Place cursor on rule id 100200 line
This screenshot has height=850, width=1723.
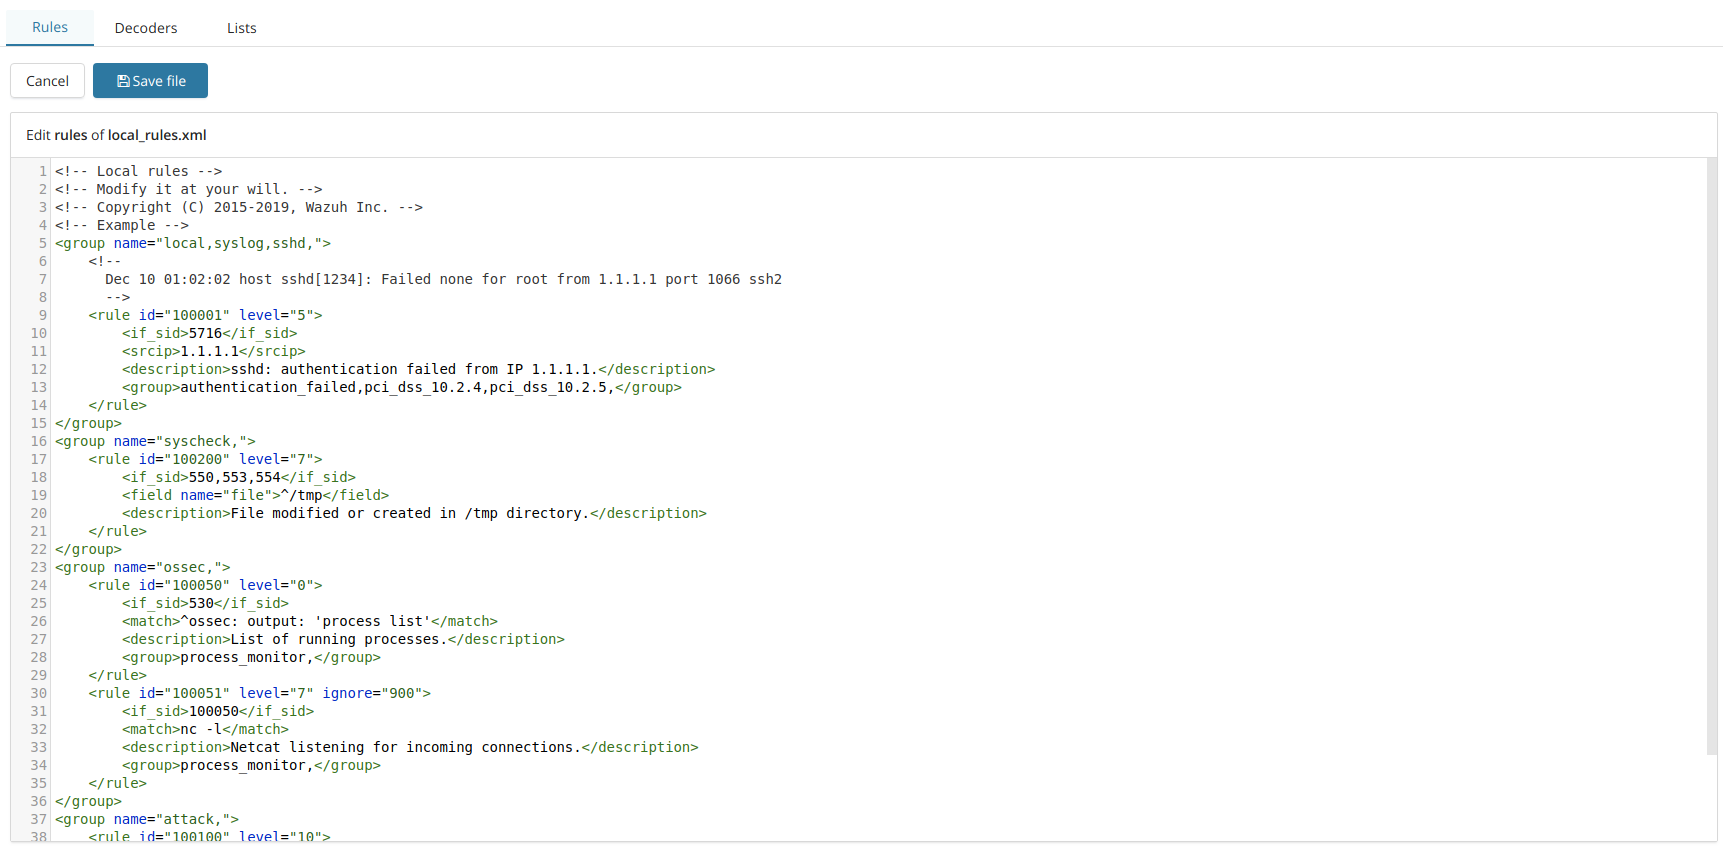point(205,459)
